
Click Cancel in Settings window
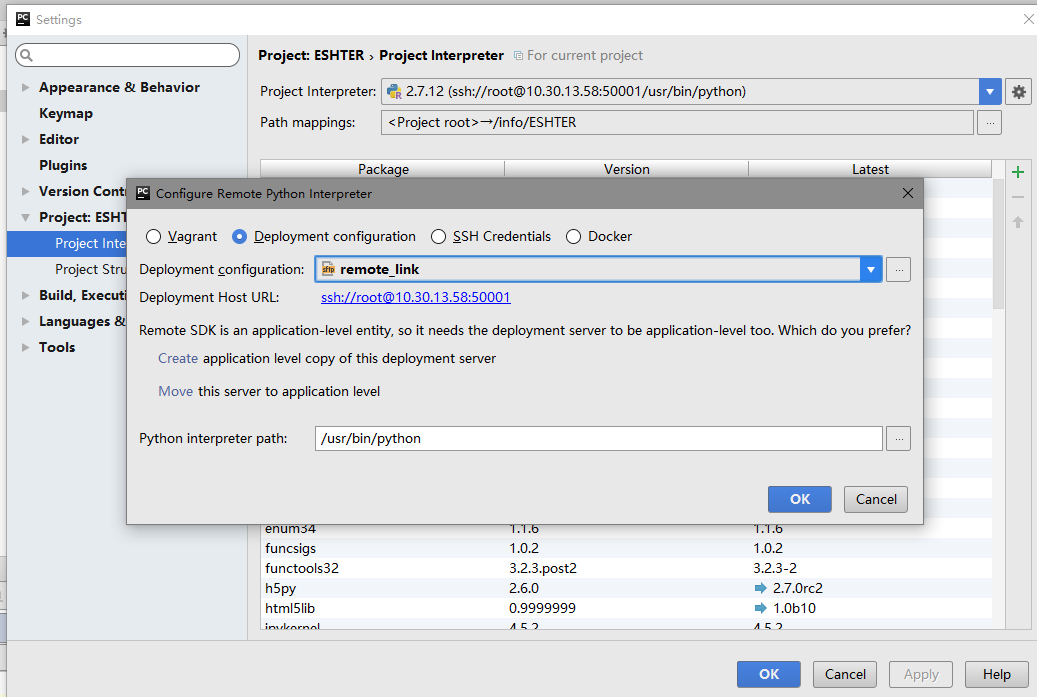[845, 674]
